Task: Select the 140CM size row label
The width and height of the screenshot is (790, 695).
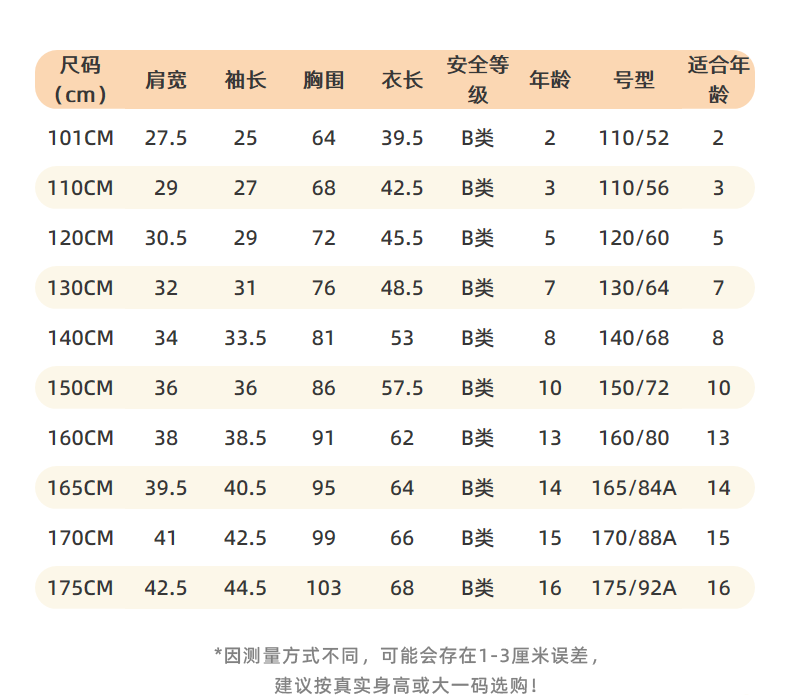Action: (x=80, y=338)
